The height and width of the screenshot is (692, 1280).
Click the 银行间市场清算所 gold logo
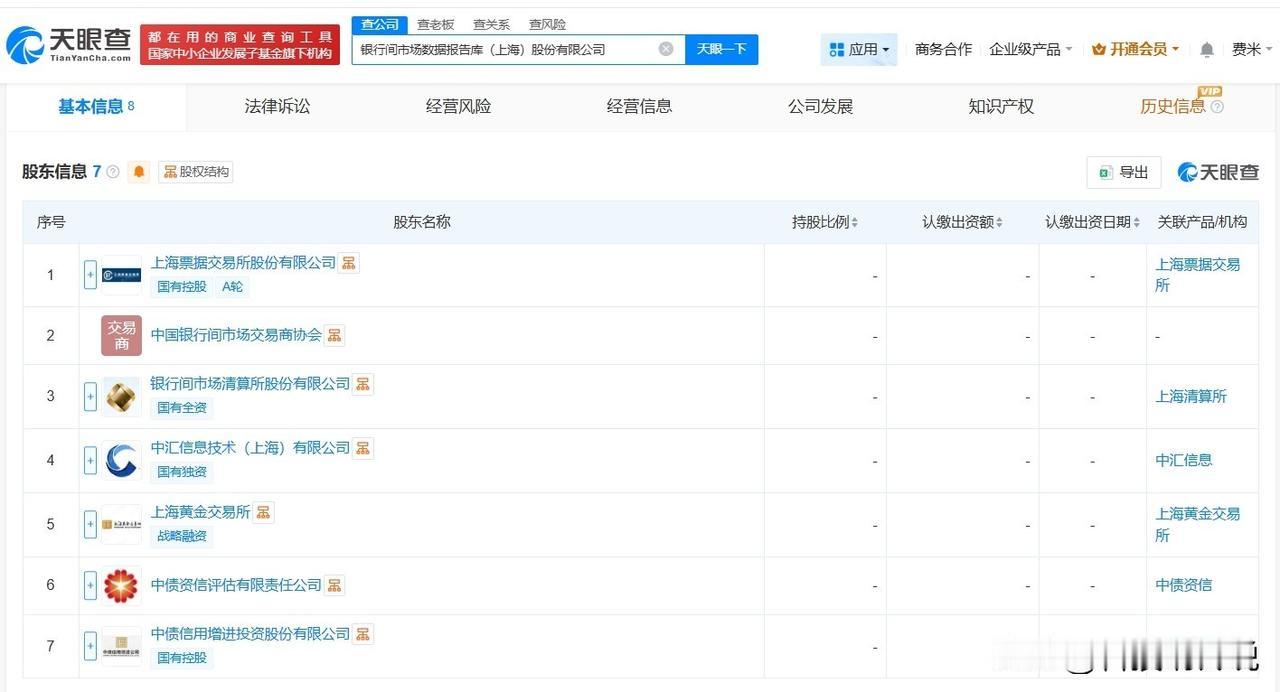[x=121, y=396]
